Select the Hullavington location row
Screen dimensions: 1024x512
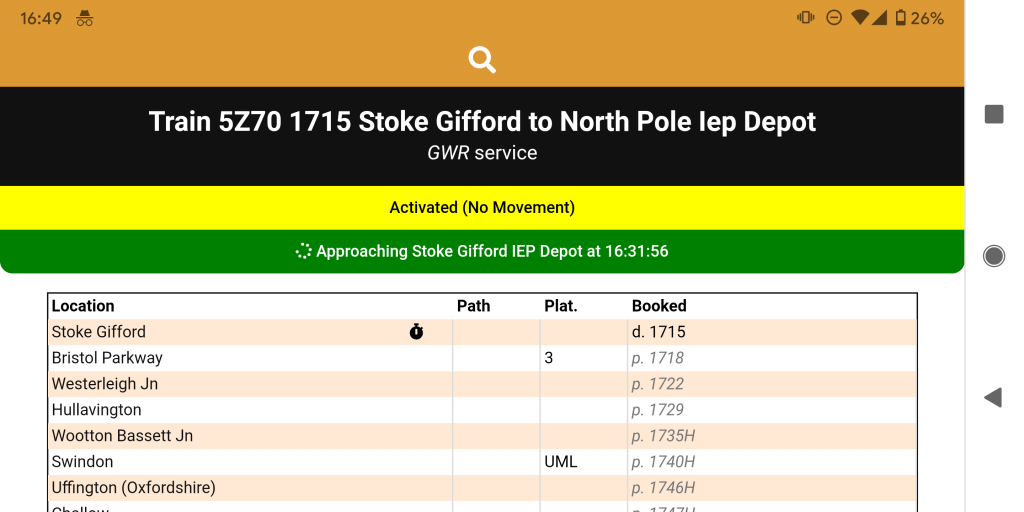pyautogui.click(x=483, y=410)
